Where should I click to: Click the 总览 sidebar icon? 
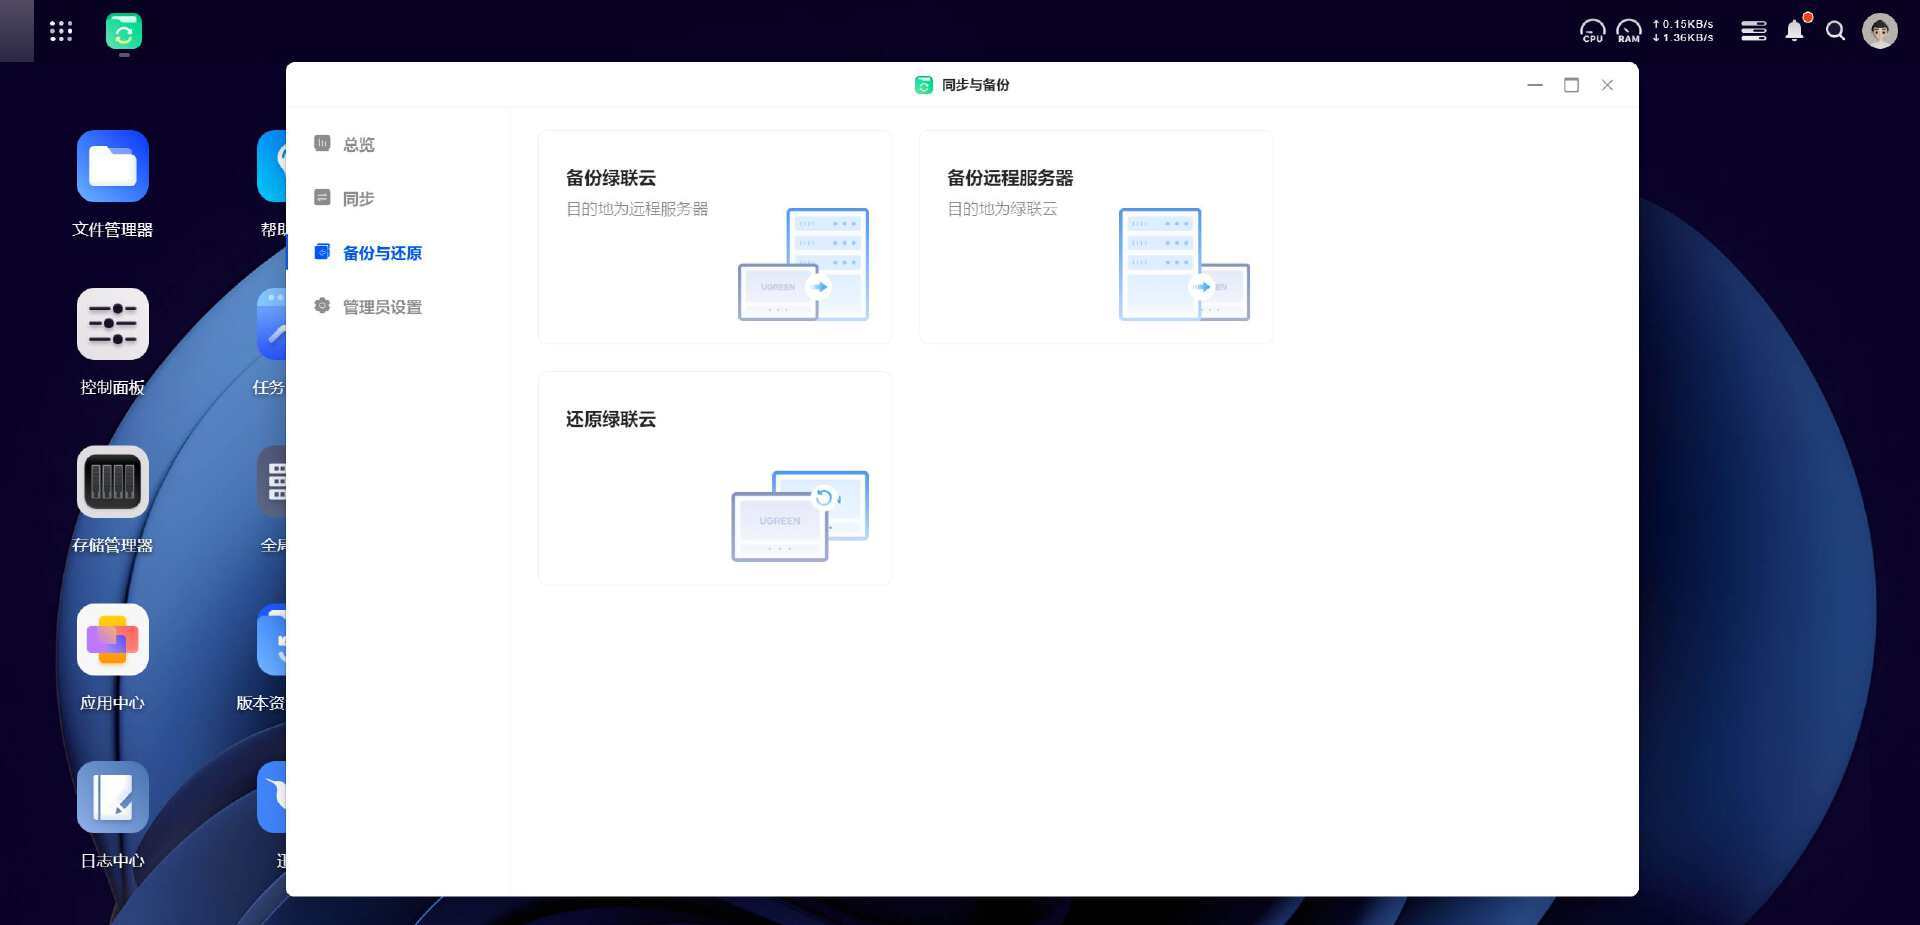pos(322,143)
